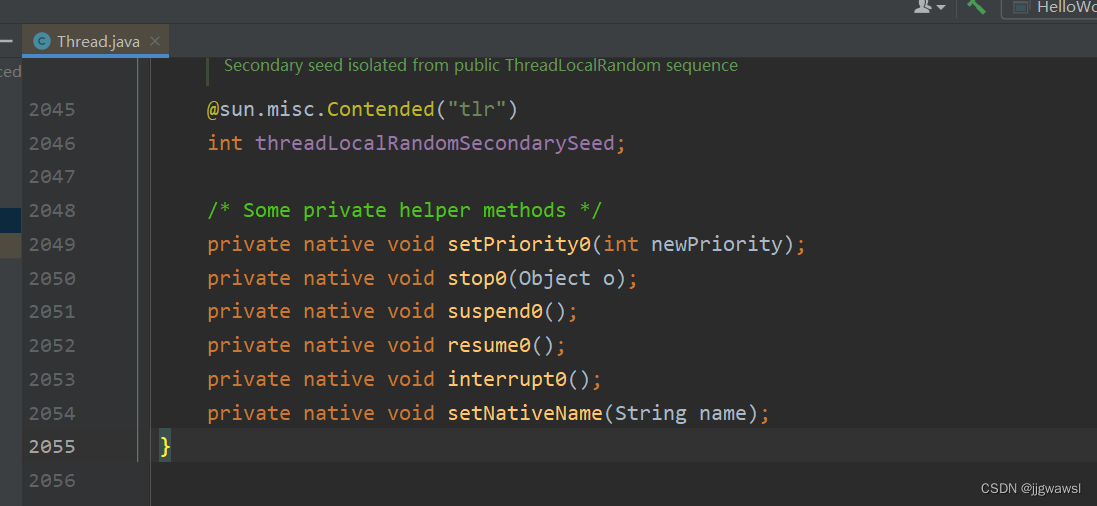Click the Object type in stop0 signature
This screenshot has width=1097, height=506.
[555, 278]
